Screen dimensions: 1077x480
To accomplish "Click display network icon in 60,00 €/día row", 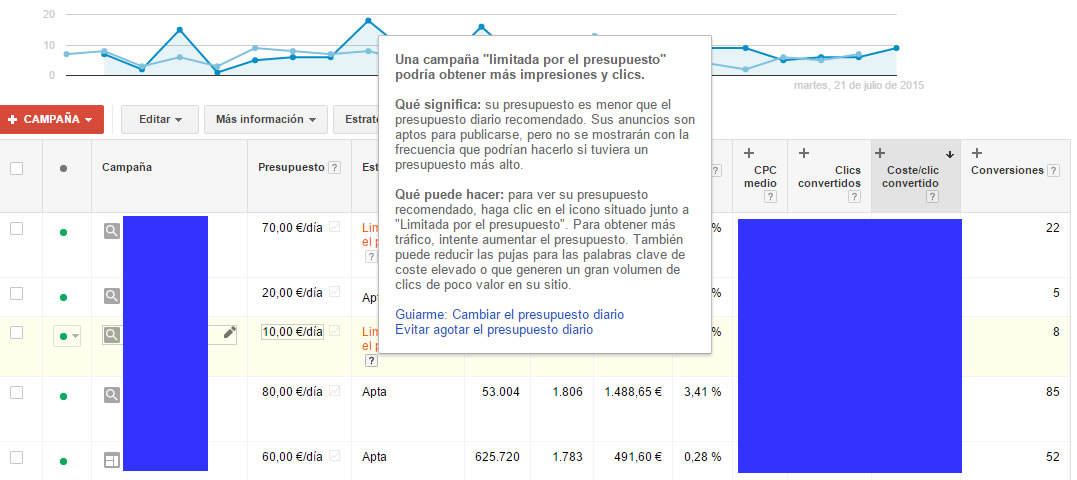I will tap(112, 459).
